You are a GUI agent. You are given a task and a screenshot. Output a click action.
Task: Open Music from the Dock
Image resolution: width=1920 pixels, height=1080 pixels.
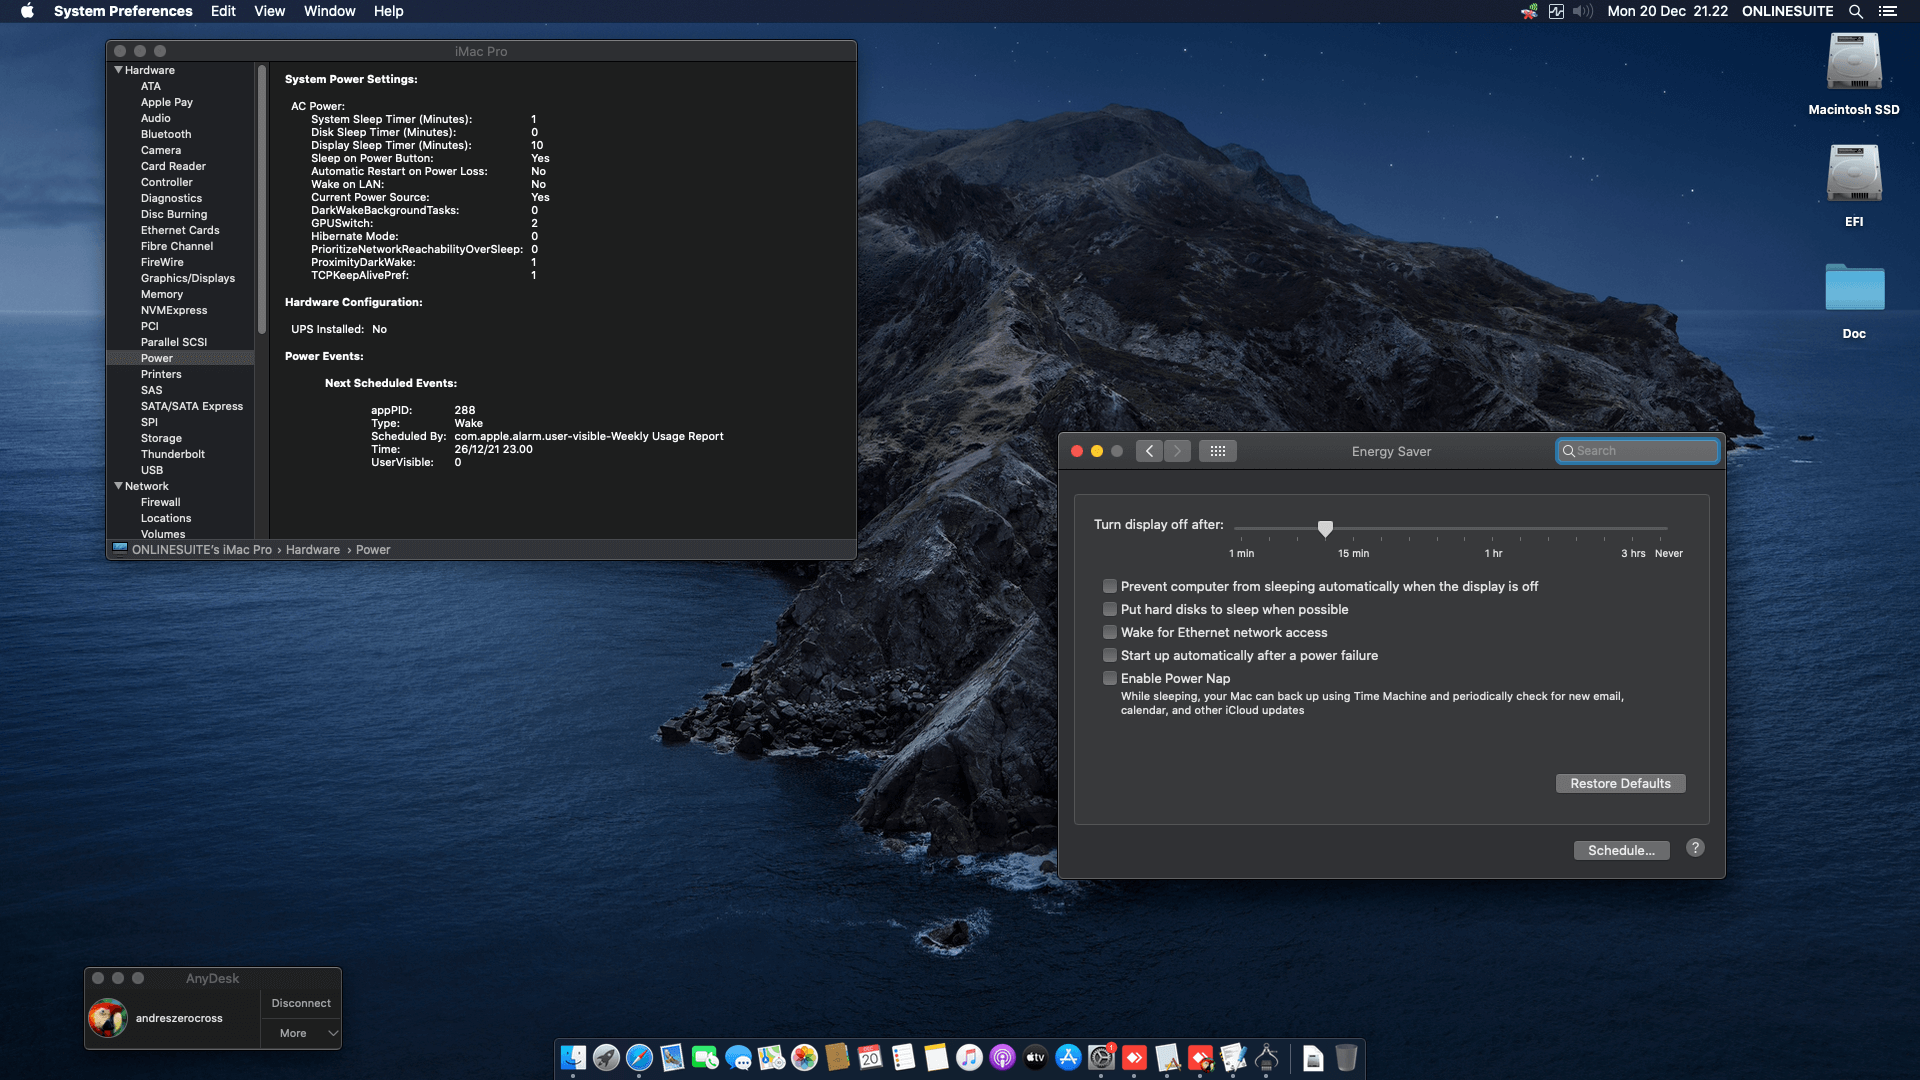click(969, 1057)
